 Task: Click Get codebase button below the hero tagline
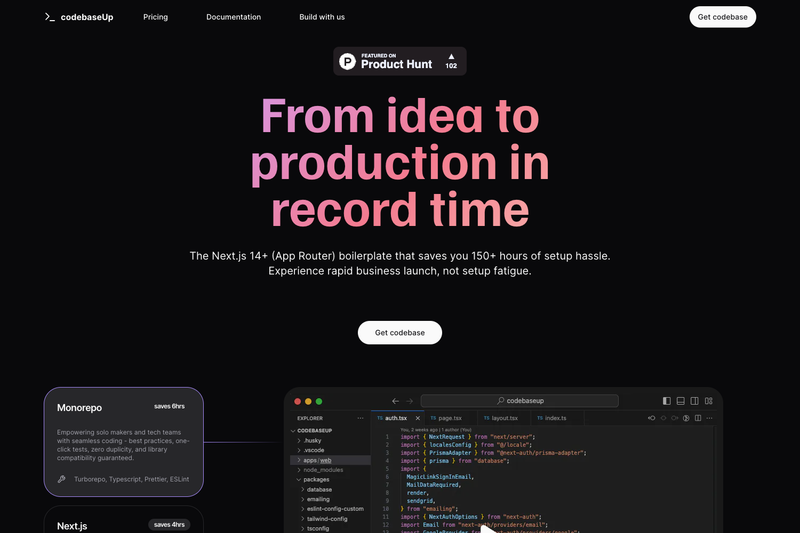pos(400,333)
